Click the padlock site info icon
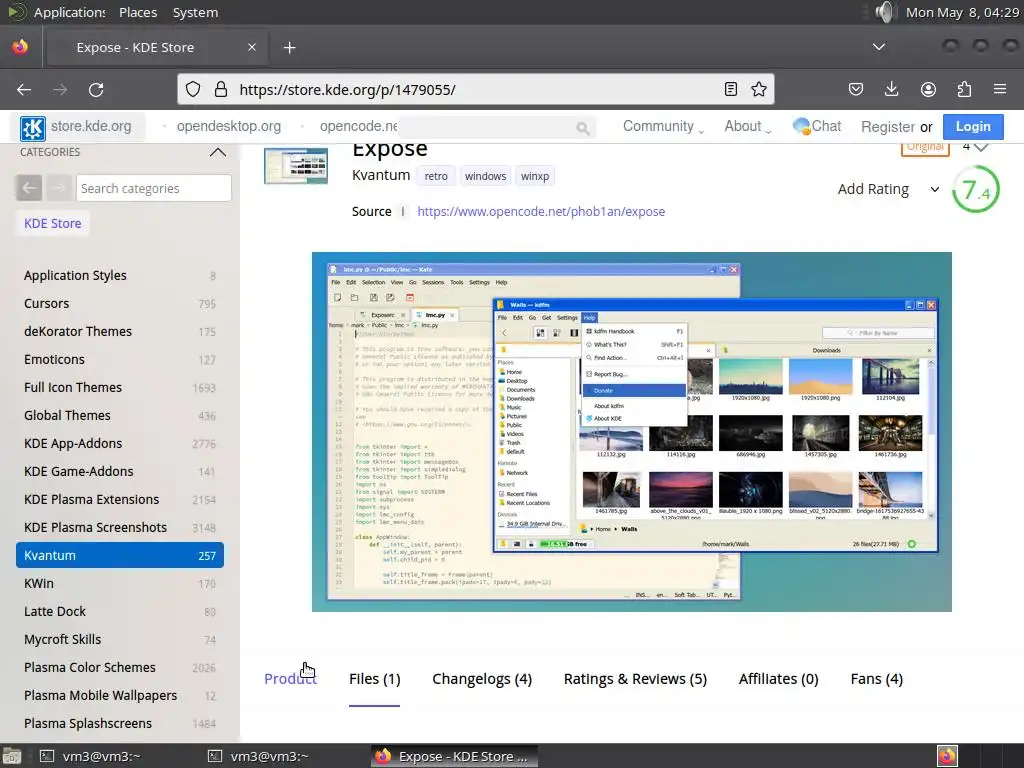Screen dimensions: 1024x768 221,89
